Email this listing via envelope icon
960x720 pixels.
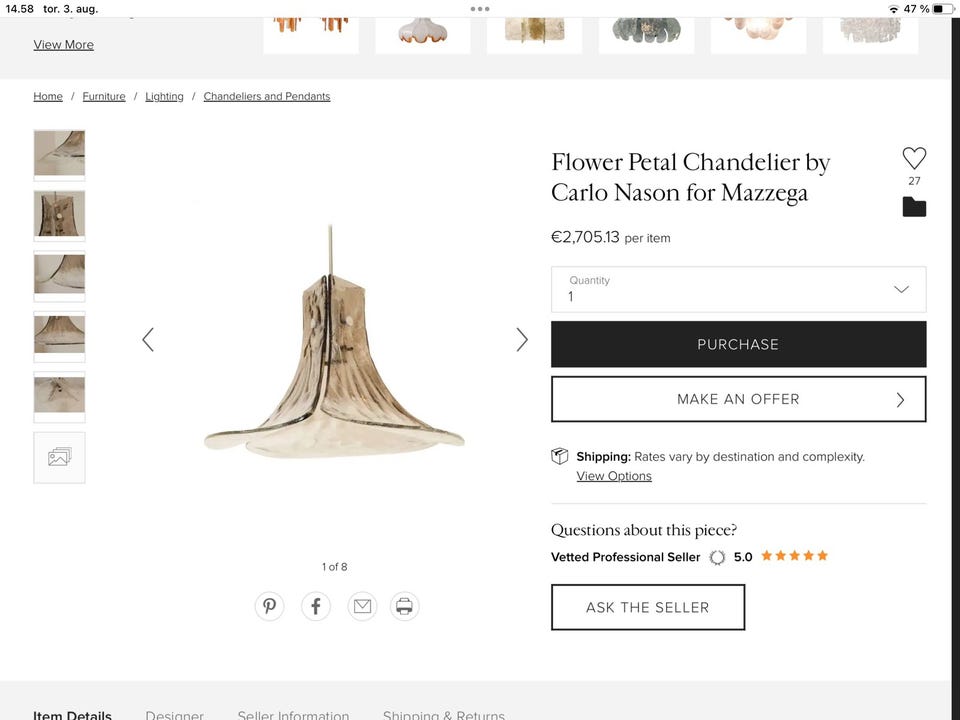pyautogui.click(x=362, y=606)
